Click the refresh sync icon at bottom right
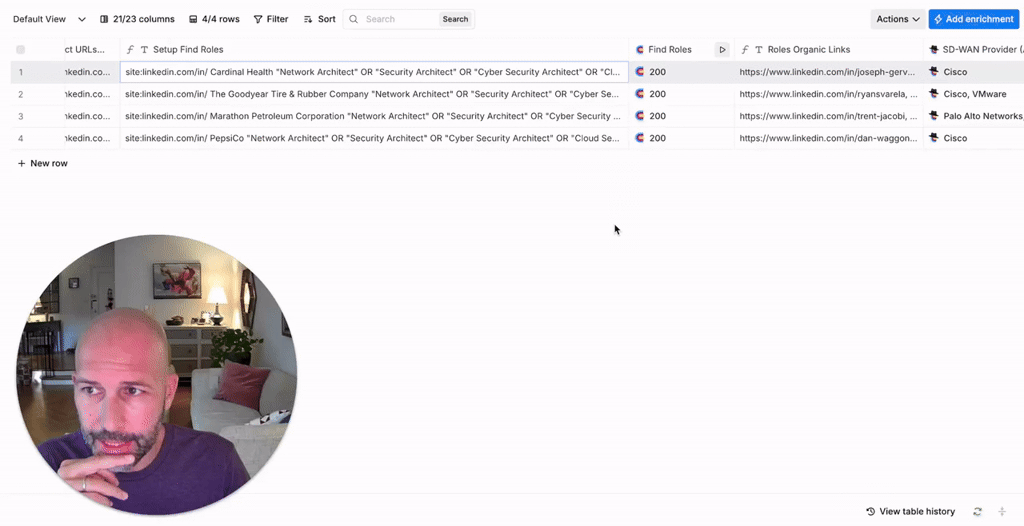The image size is (1024, 526). click(977, 512)
